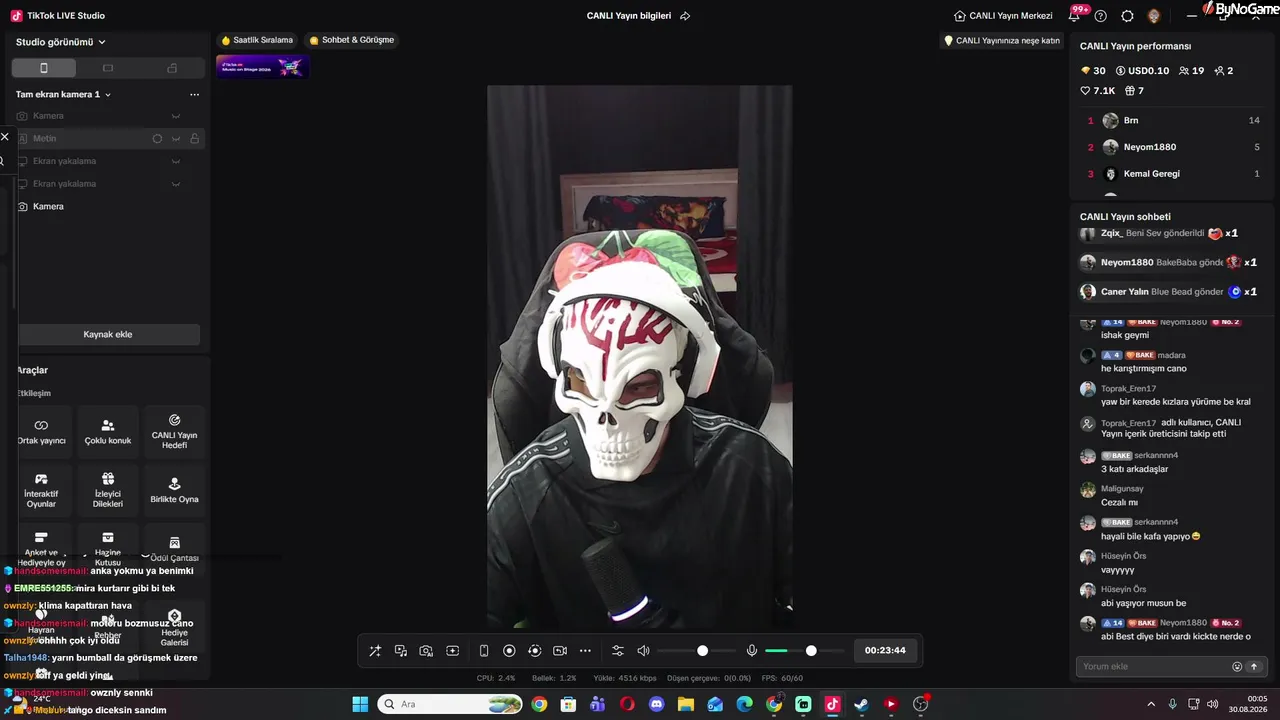Image resolution: width=1280 pixels, height=720 pixels.
Task: Click the live duration timer 00:23:44
Action: click(885, 651)
